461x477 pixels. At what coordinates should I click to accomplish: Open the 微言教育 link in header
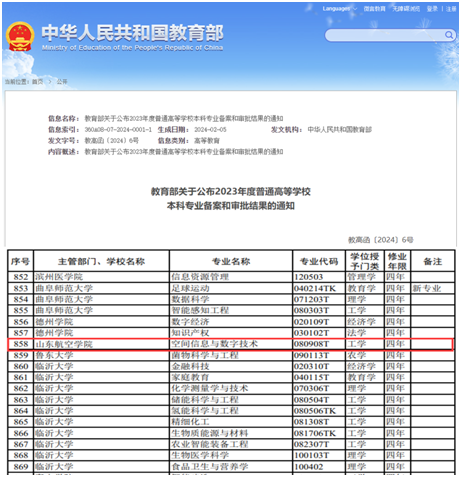tap(374, 9)
